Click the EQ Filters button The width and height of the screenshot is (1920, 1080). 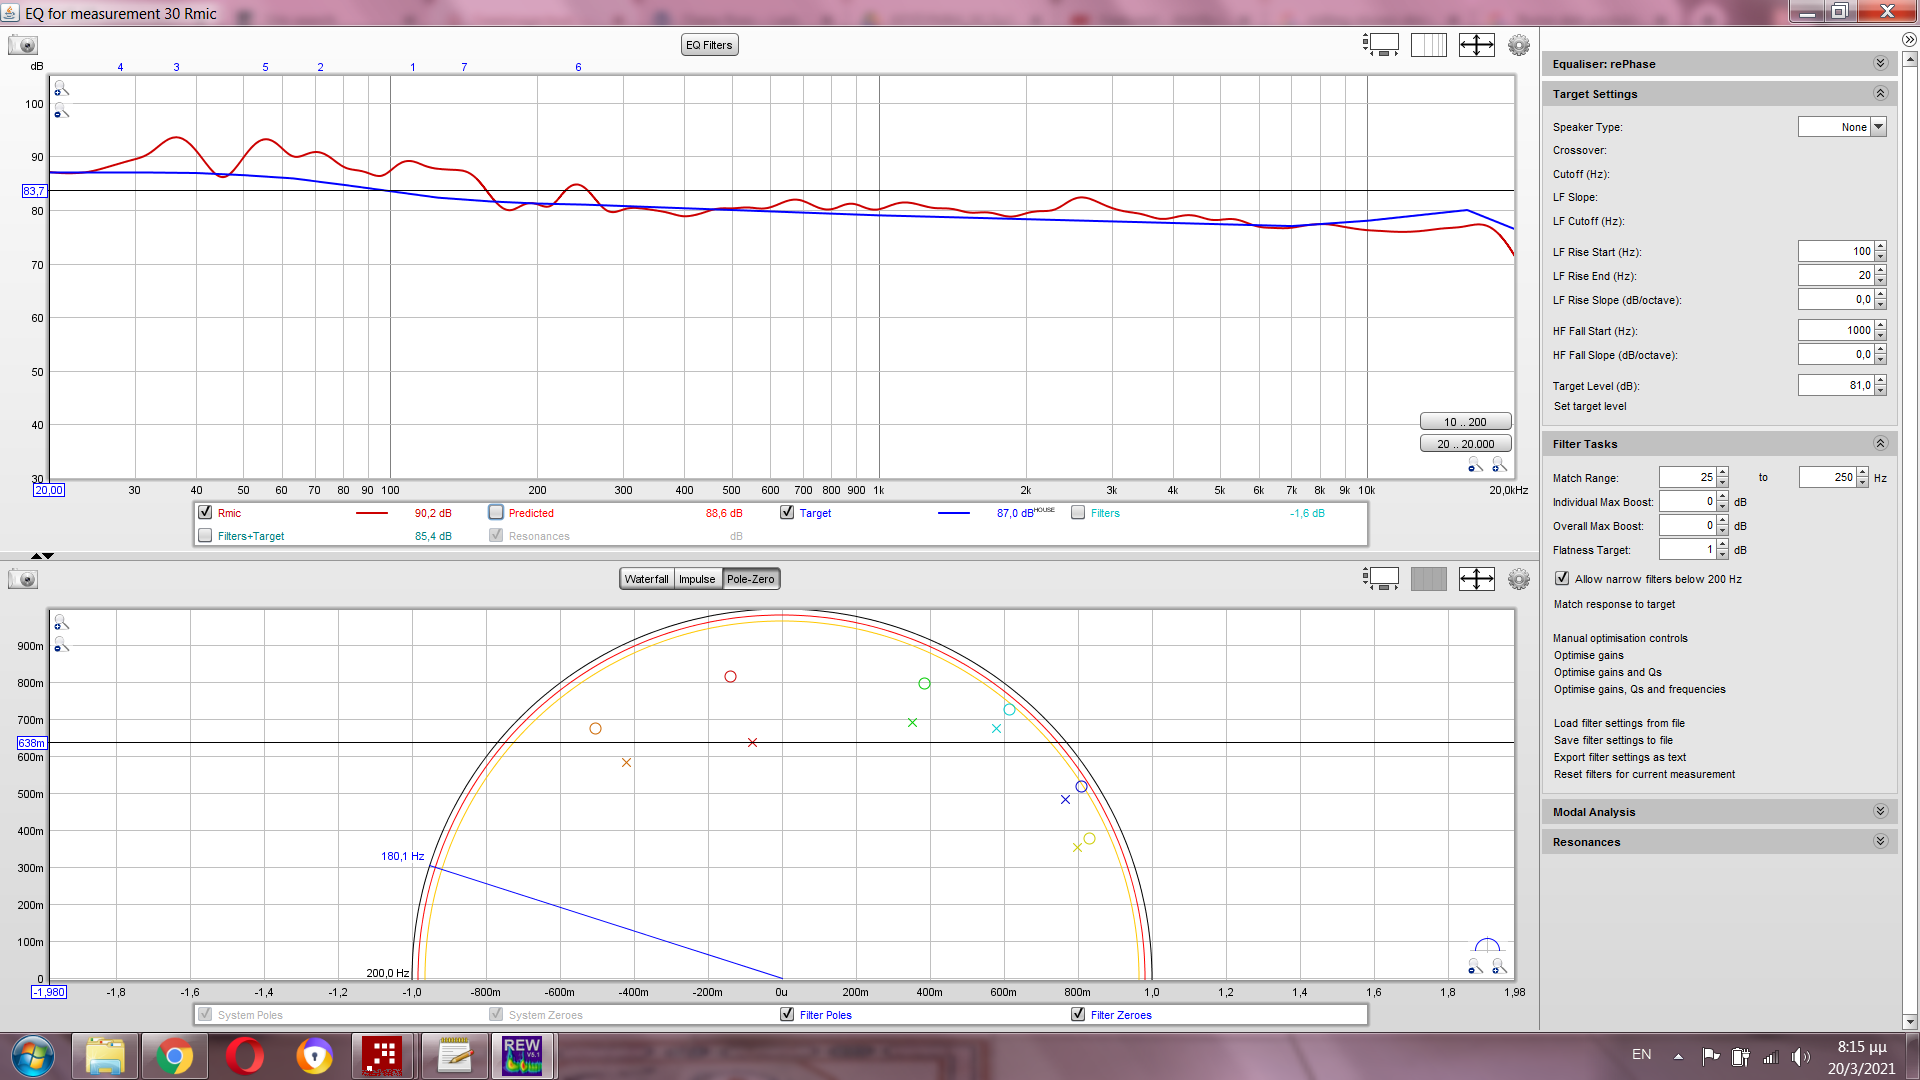coord(709,45)
